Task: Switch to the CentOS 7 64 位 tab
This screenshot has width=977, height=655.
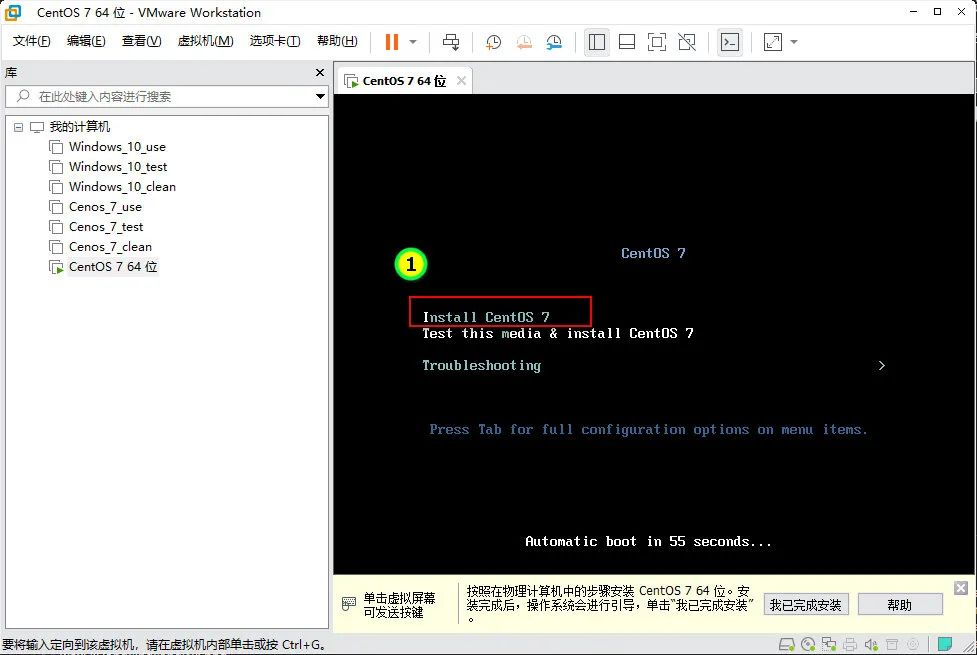Action: click(x=404, y=81)
